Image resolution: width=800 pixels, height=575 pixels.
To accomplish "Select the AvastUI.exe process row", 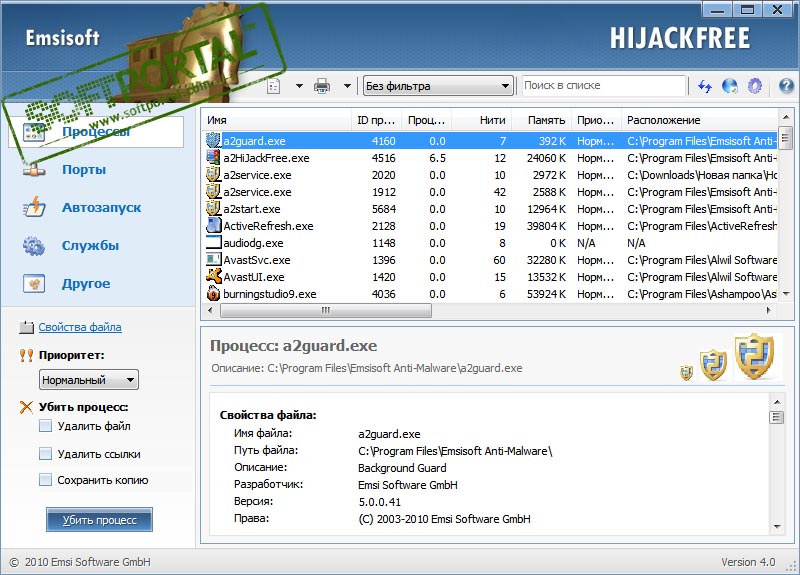I will pos(490,277).
